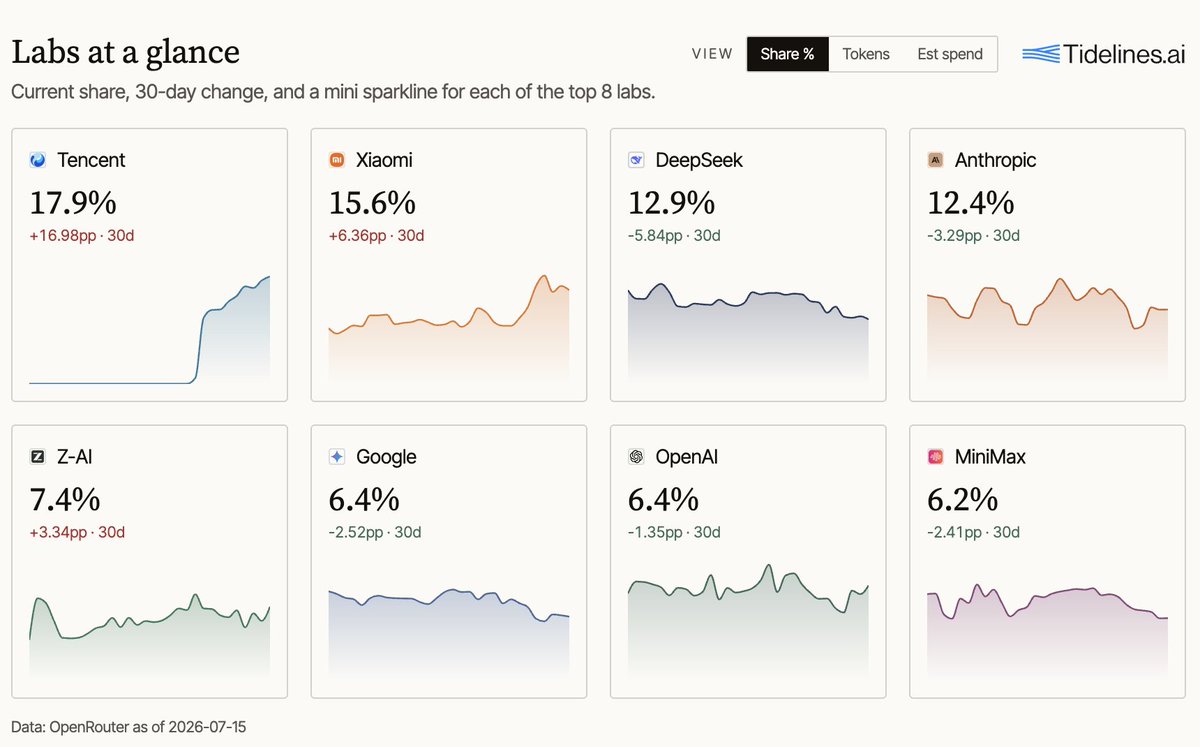The width and height of the screenshot is (1200, 747).
Task: Switch view to Tokens
Action: click(866, 54)
